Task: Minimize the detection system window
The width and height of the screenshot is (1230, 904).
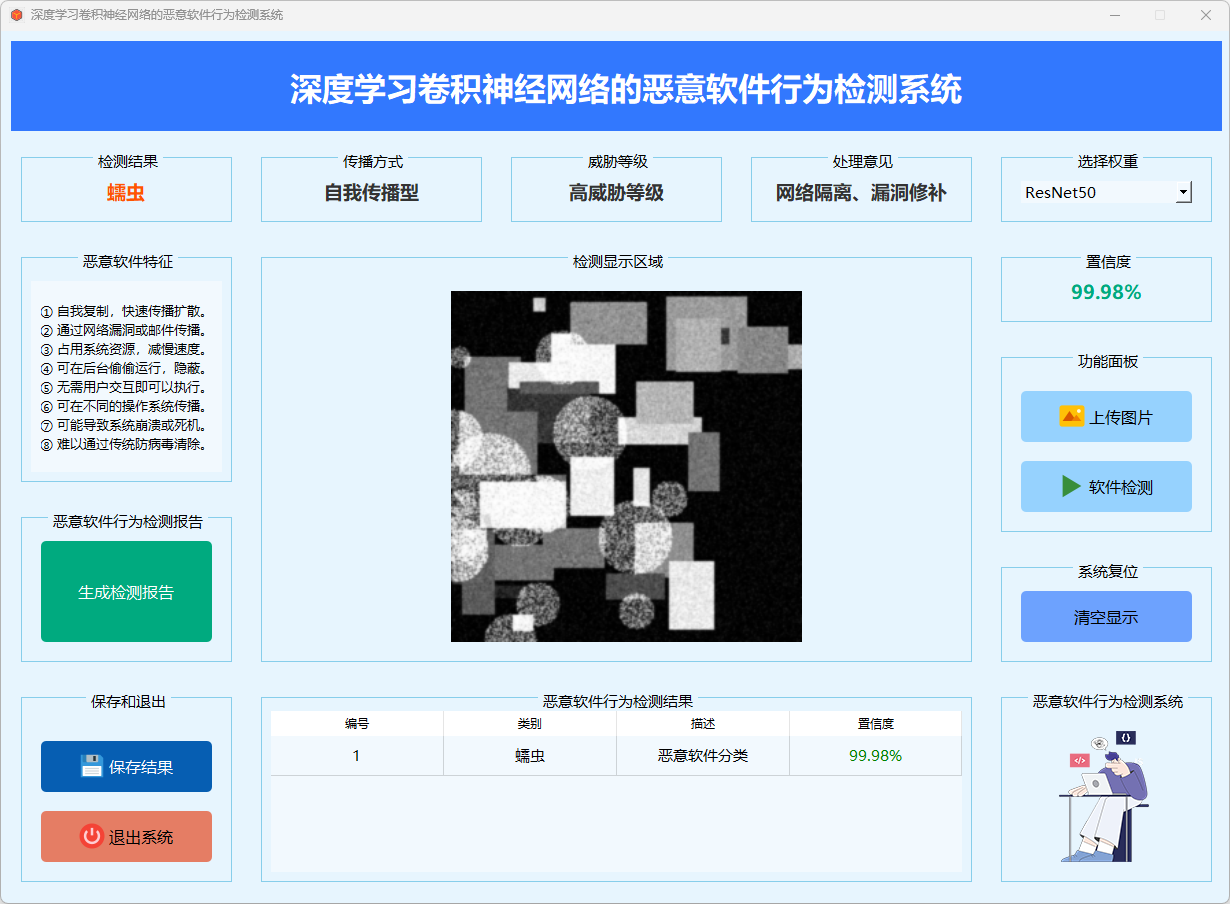Action: click(1114, 15)
